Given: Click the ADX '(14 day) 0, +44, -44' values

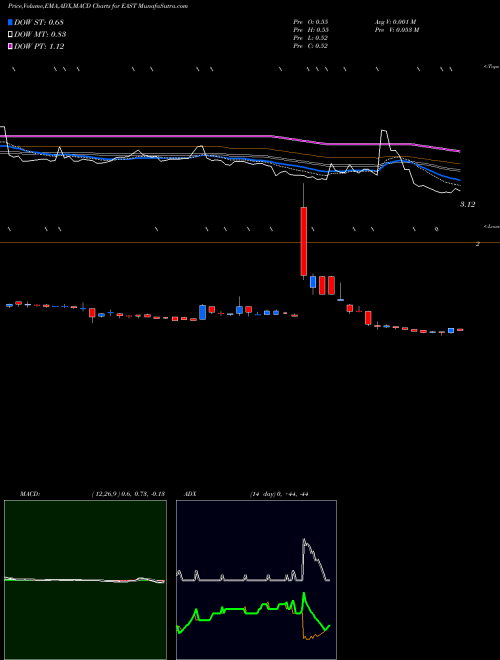Looking at the screenshot, I should [279, 494].
